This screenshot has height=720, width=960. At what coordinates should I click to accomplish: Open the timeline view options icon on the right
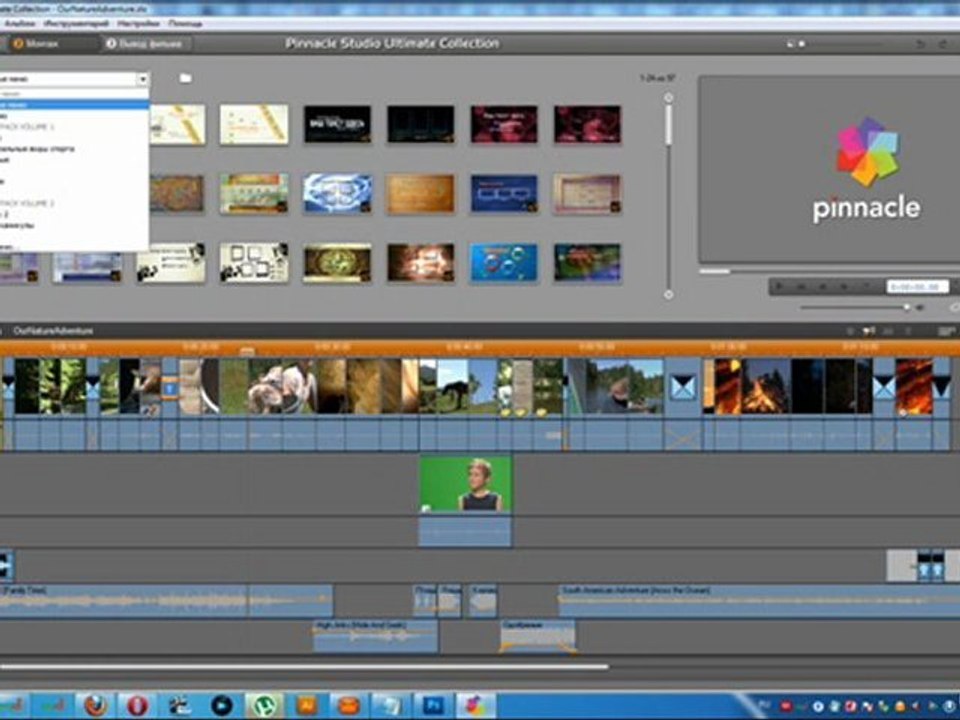click(x=946, y=331)
